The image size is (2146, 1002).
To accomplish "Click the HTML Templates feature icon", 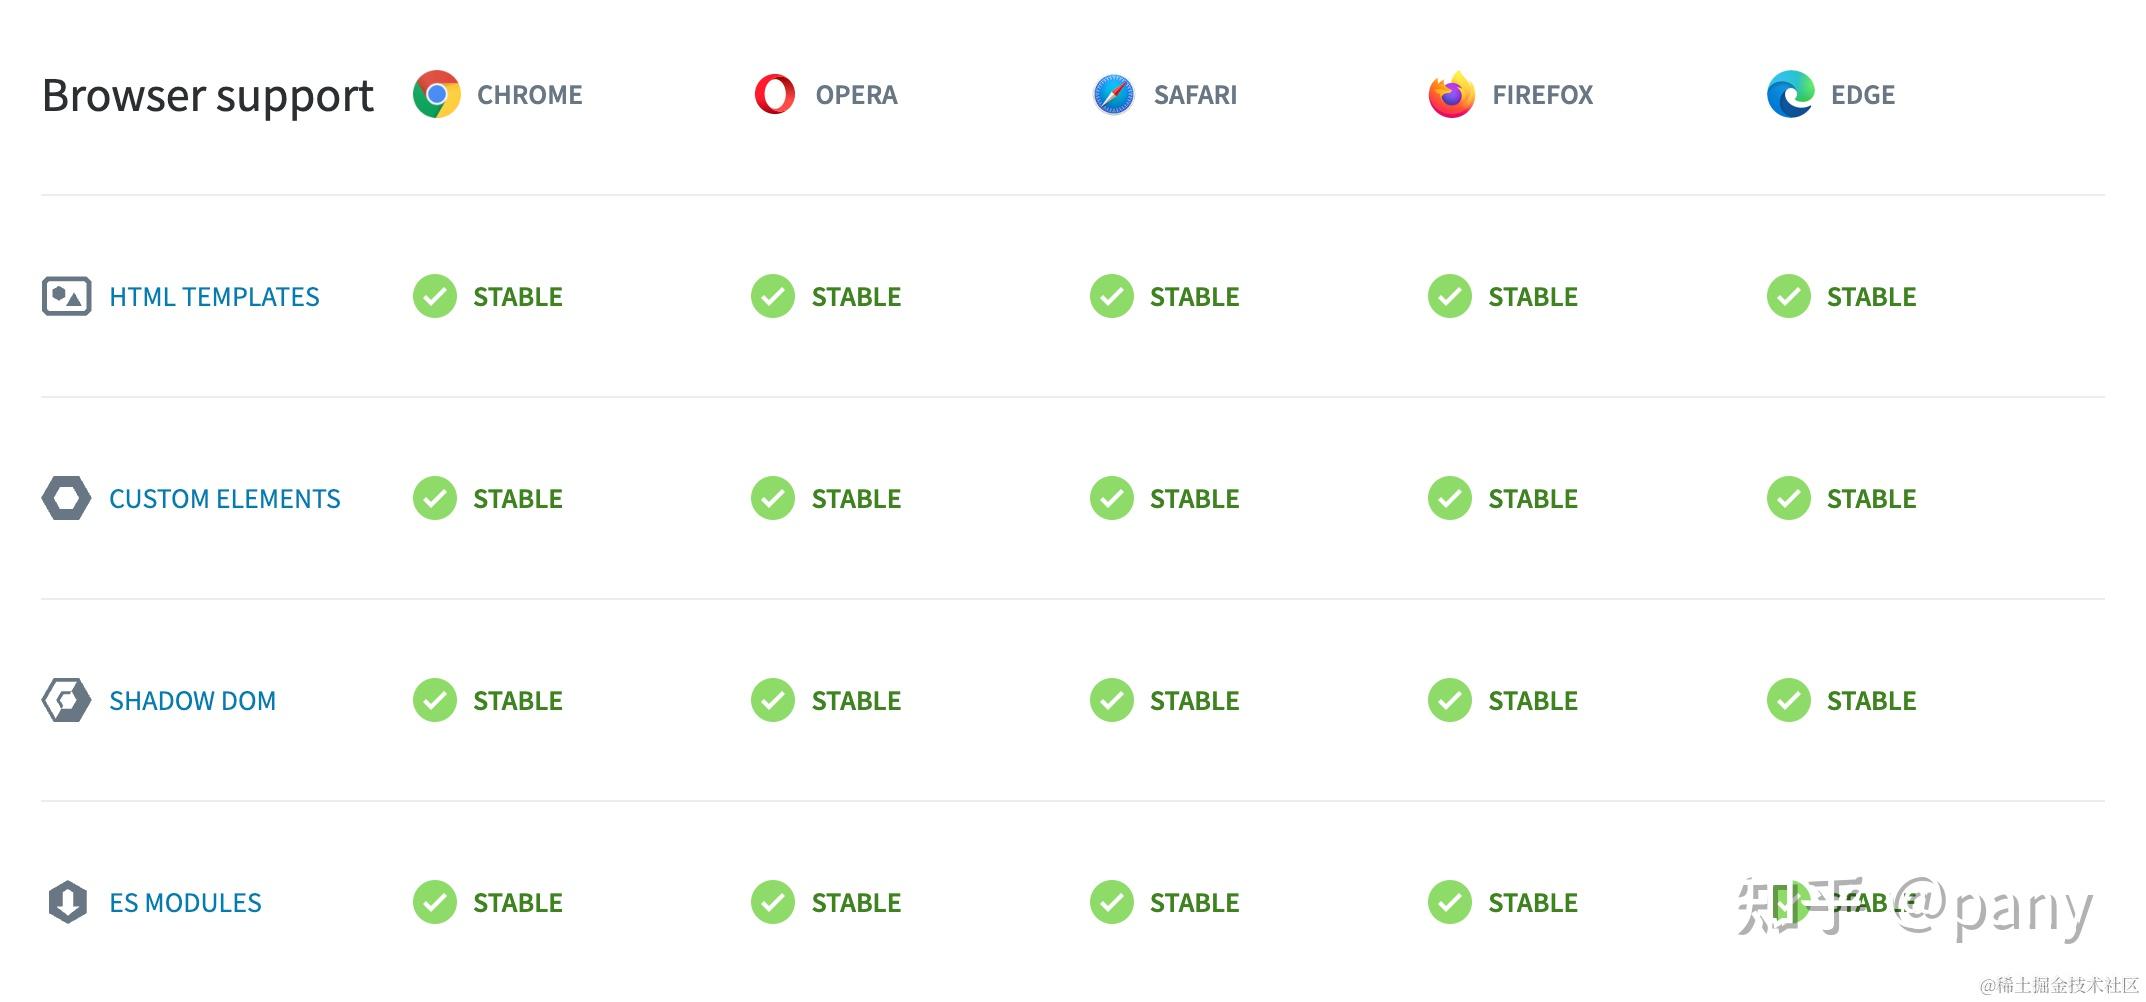I will pos(67,296).
